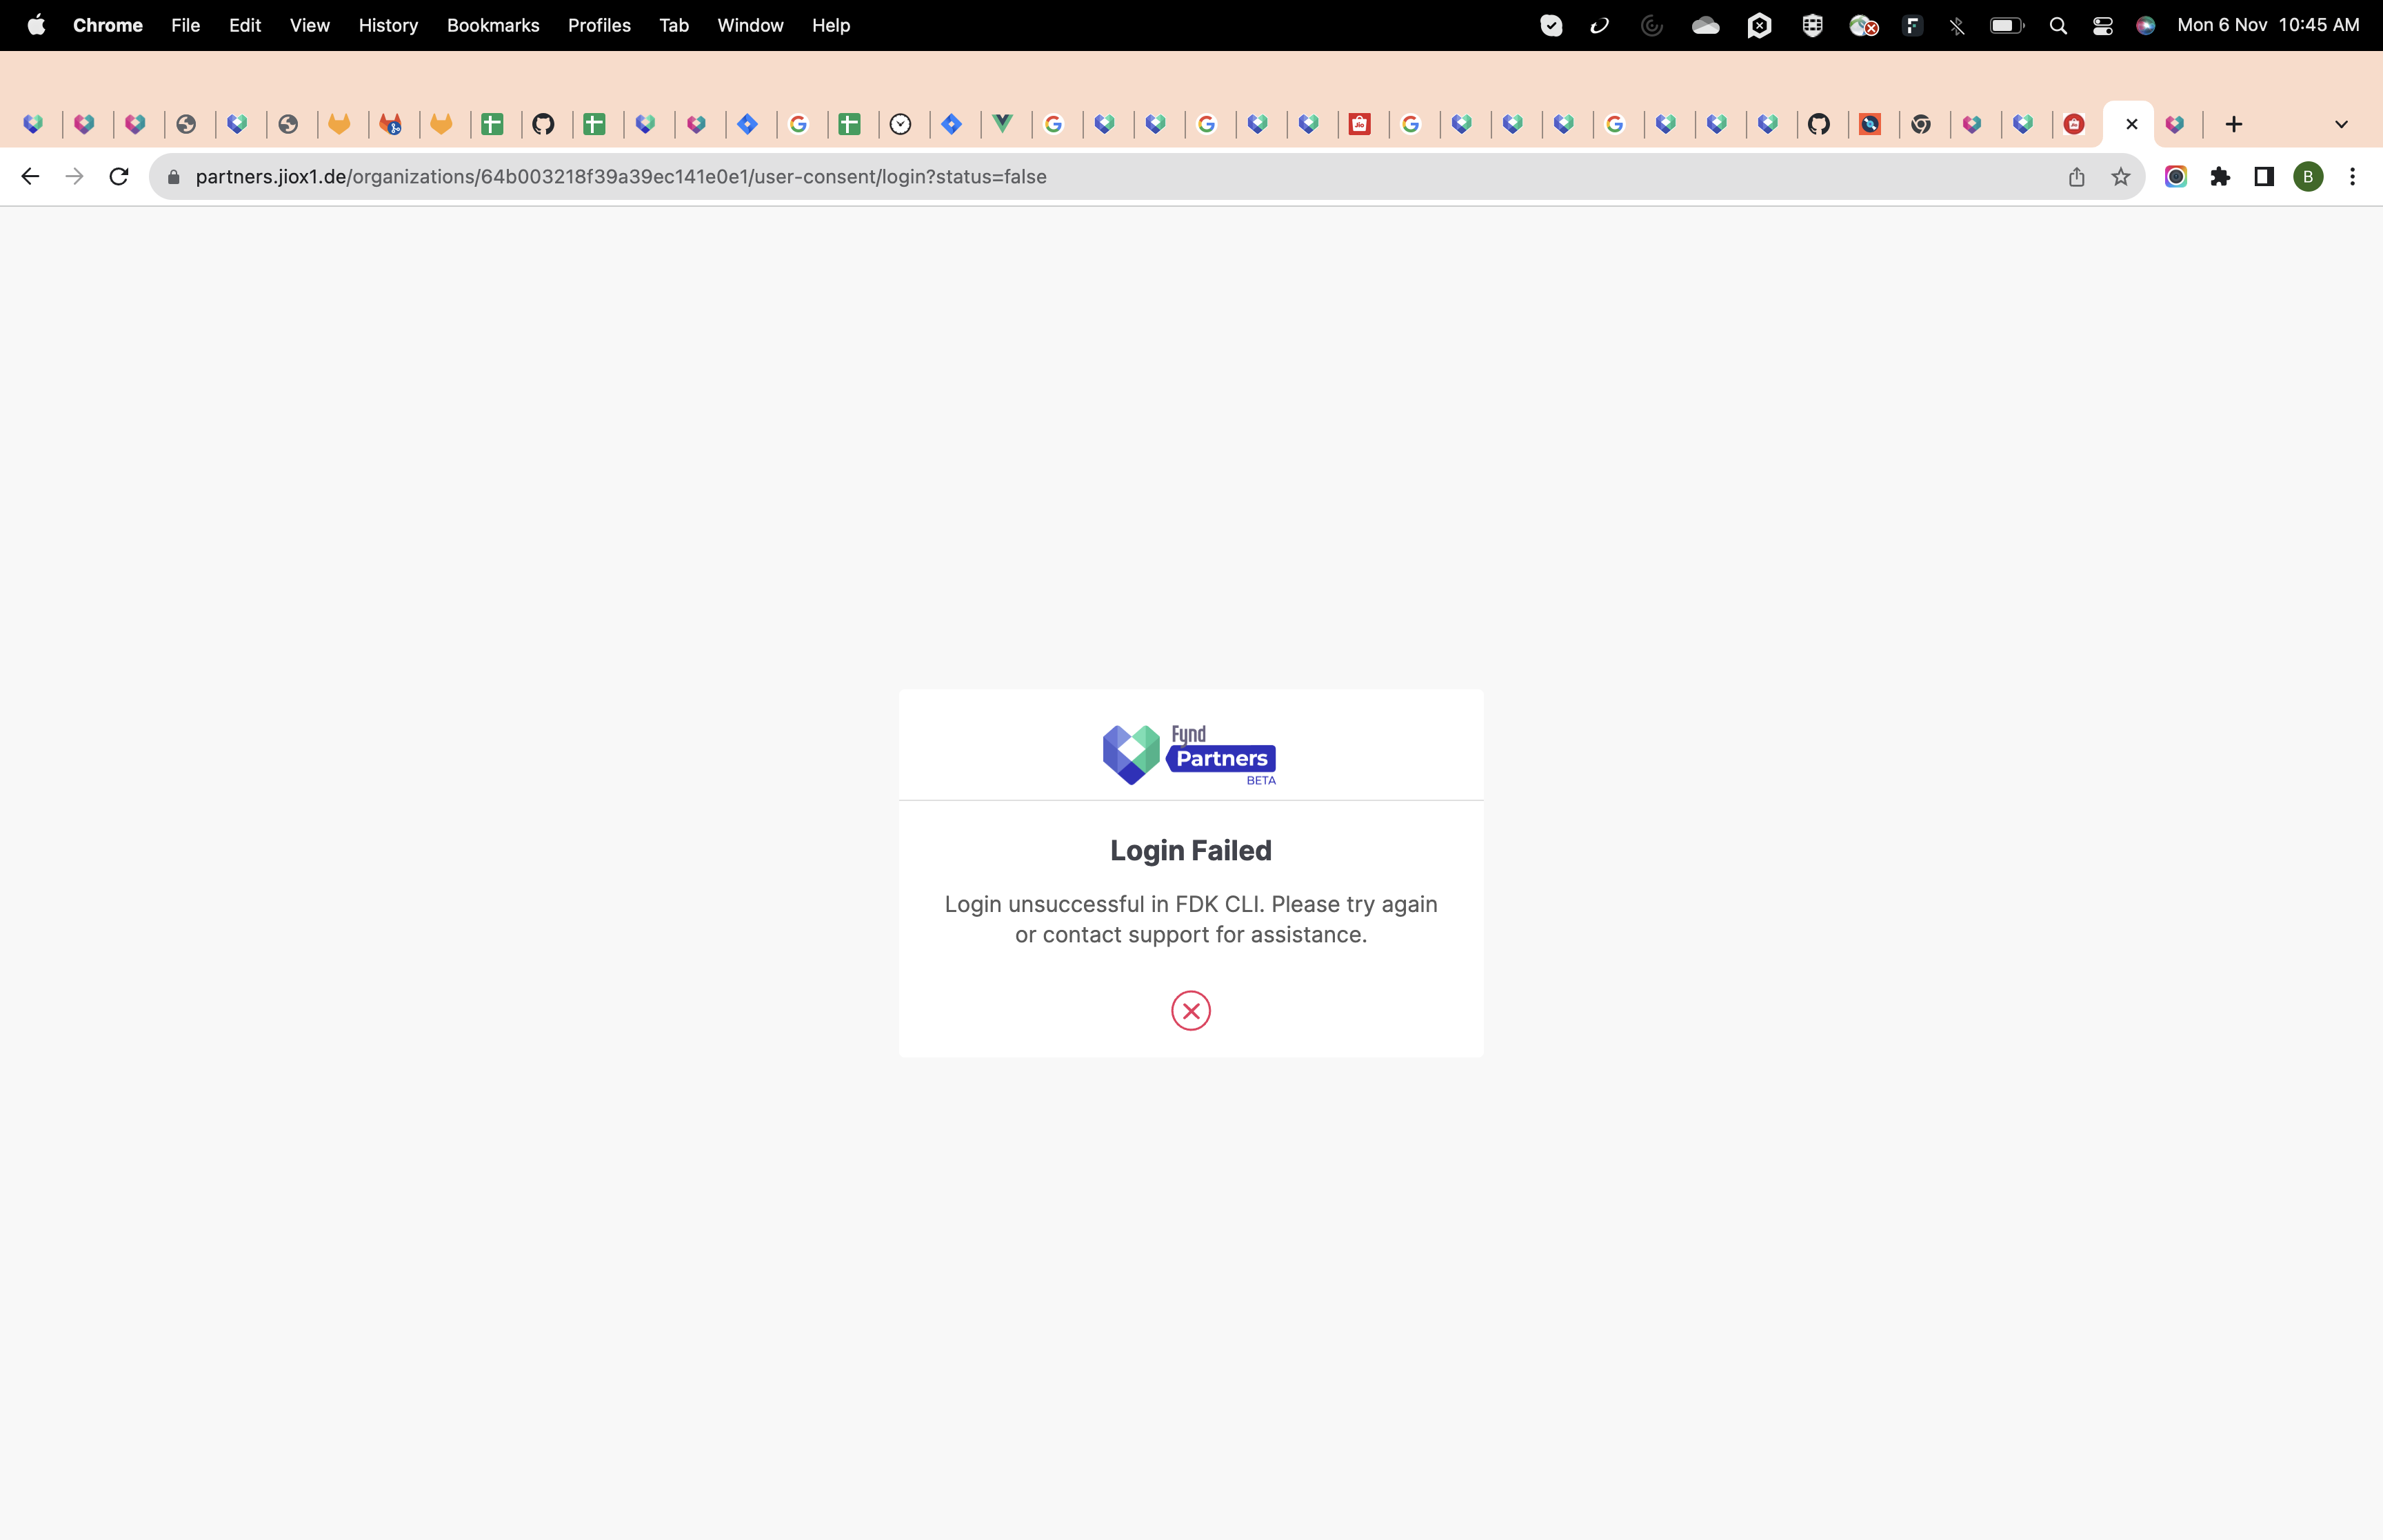Click the BETA label under Partners
The width and height of the screenshot is (2383, 1540).
coord(1261,780)
